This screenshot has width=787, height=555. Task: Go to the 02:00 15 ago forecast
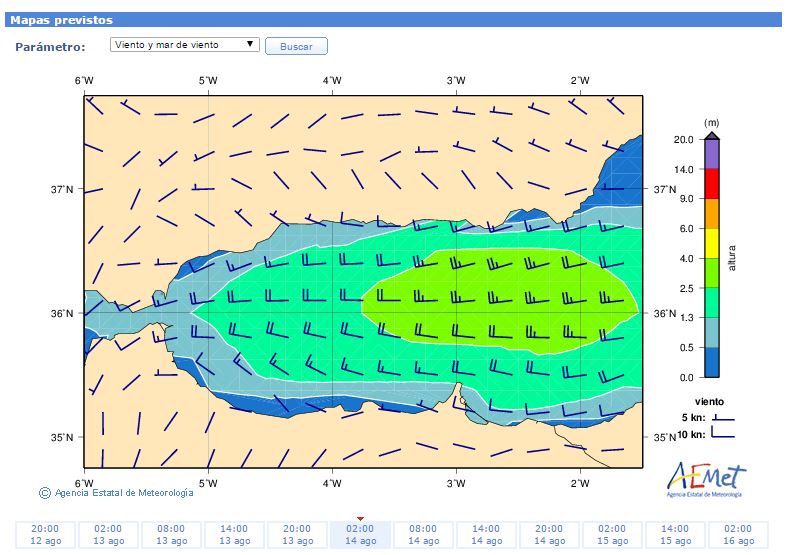[612, 535]
